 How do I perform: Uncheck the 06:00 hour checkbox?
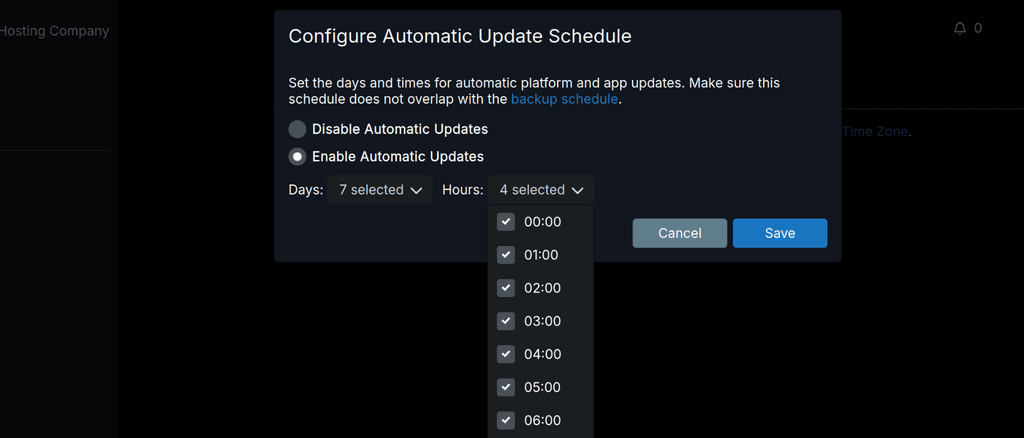(x=506, y=420)
